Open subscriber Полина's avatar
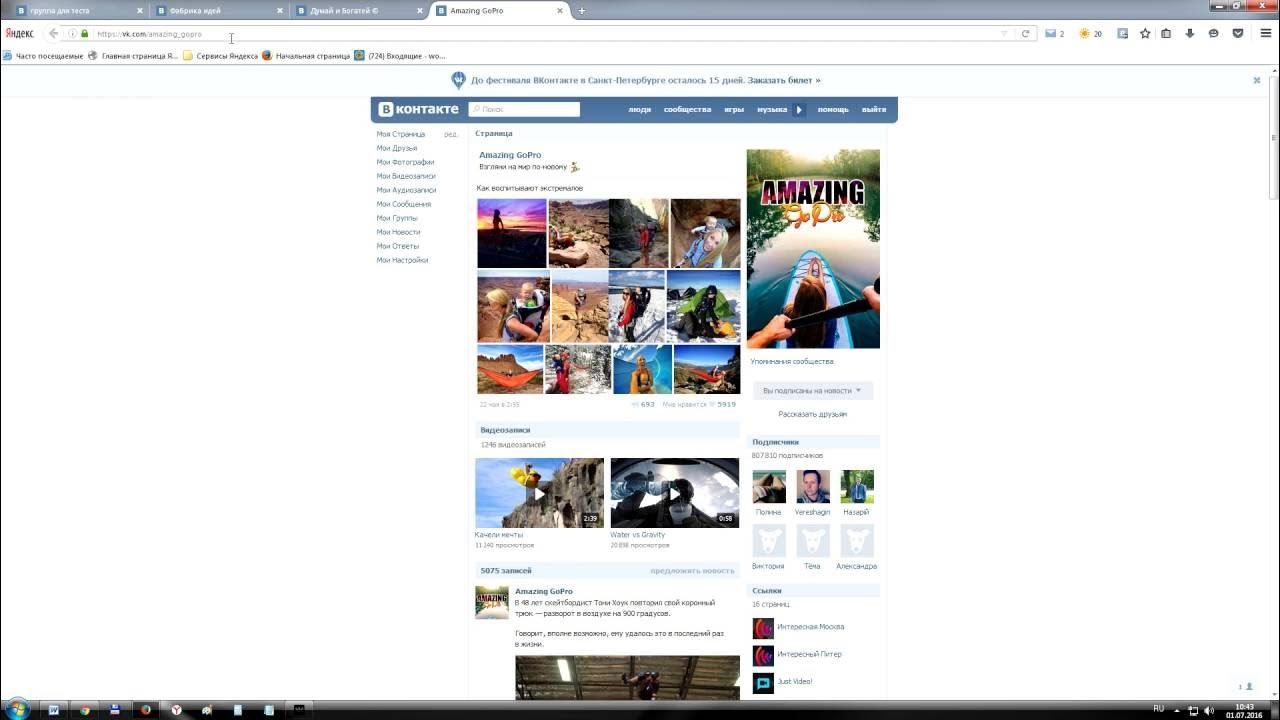The width and height of the screenshot is (1280, 720). 769,487
